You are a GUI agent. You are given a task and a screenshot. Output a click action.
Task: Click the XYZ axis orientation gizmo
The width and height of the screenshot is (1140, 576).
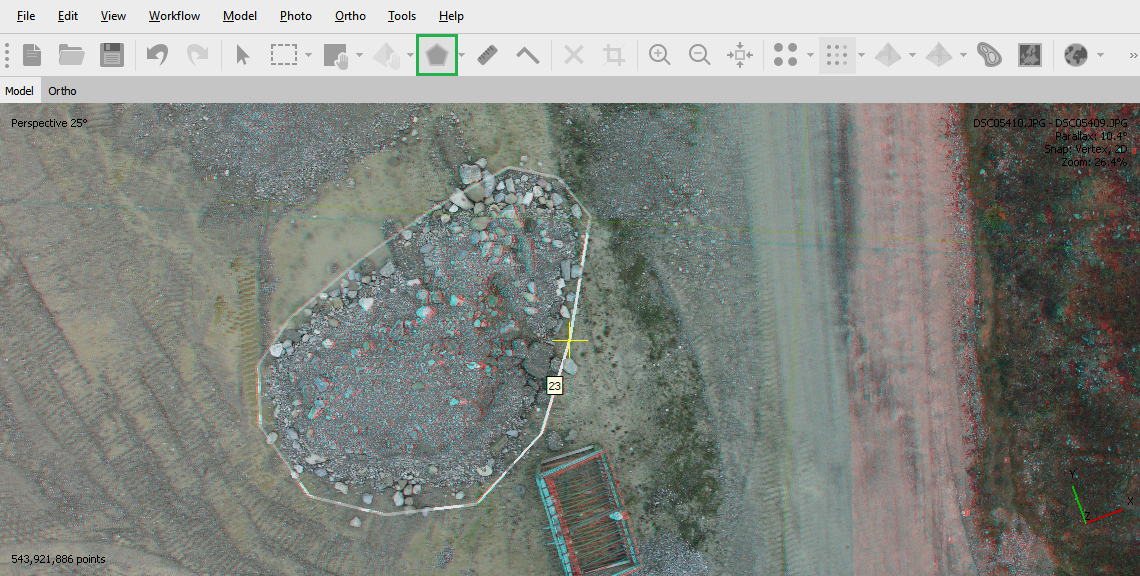coord(1099,498)
